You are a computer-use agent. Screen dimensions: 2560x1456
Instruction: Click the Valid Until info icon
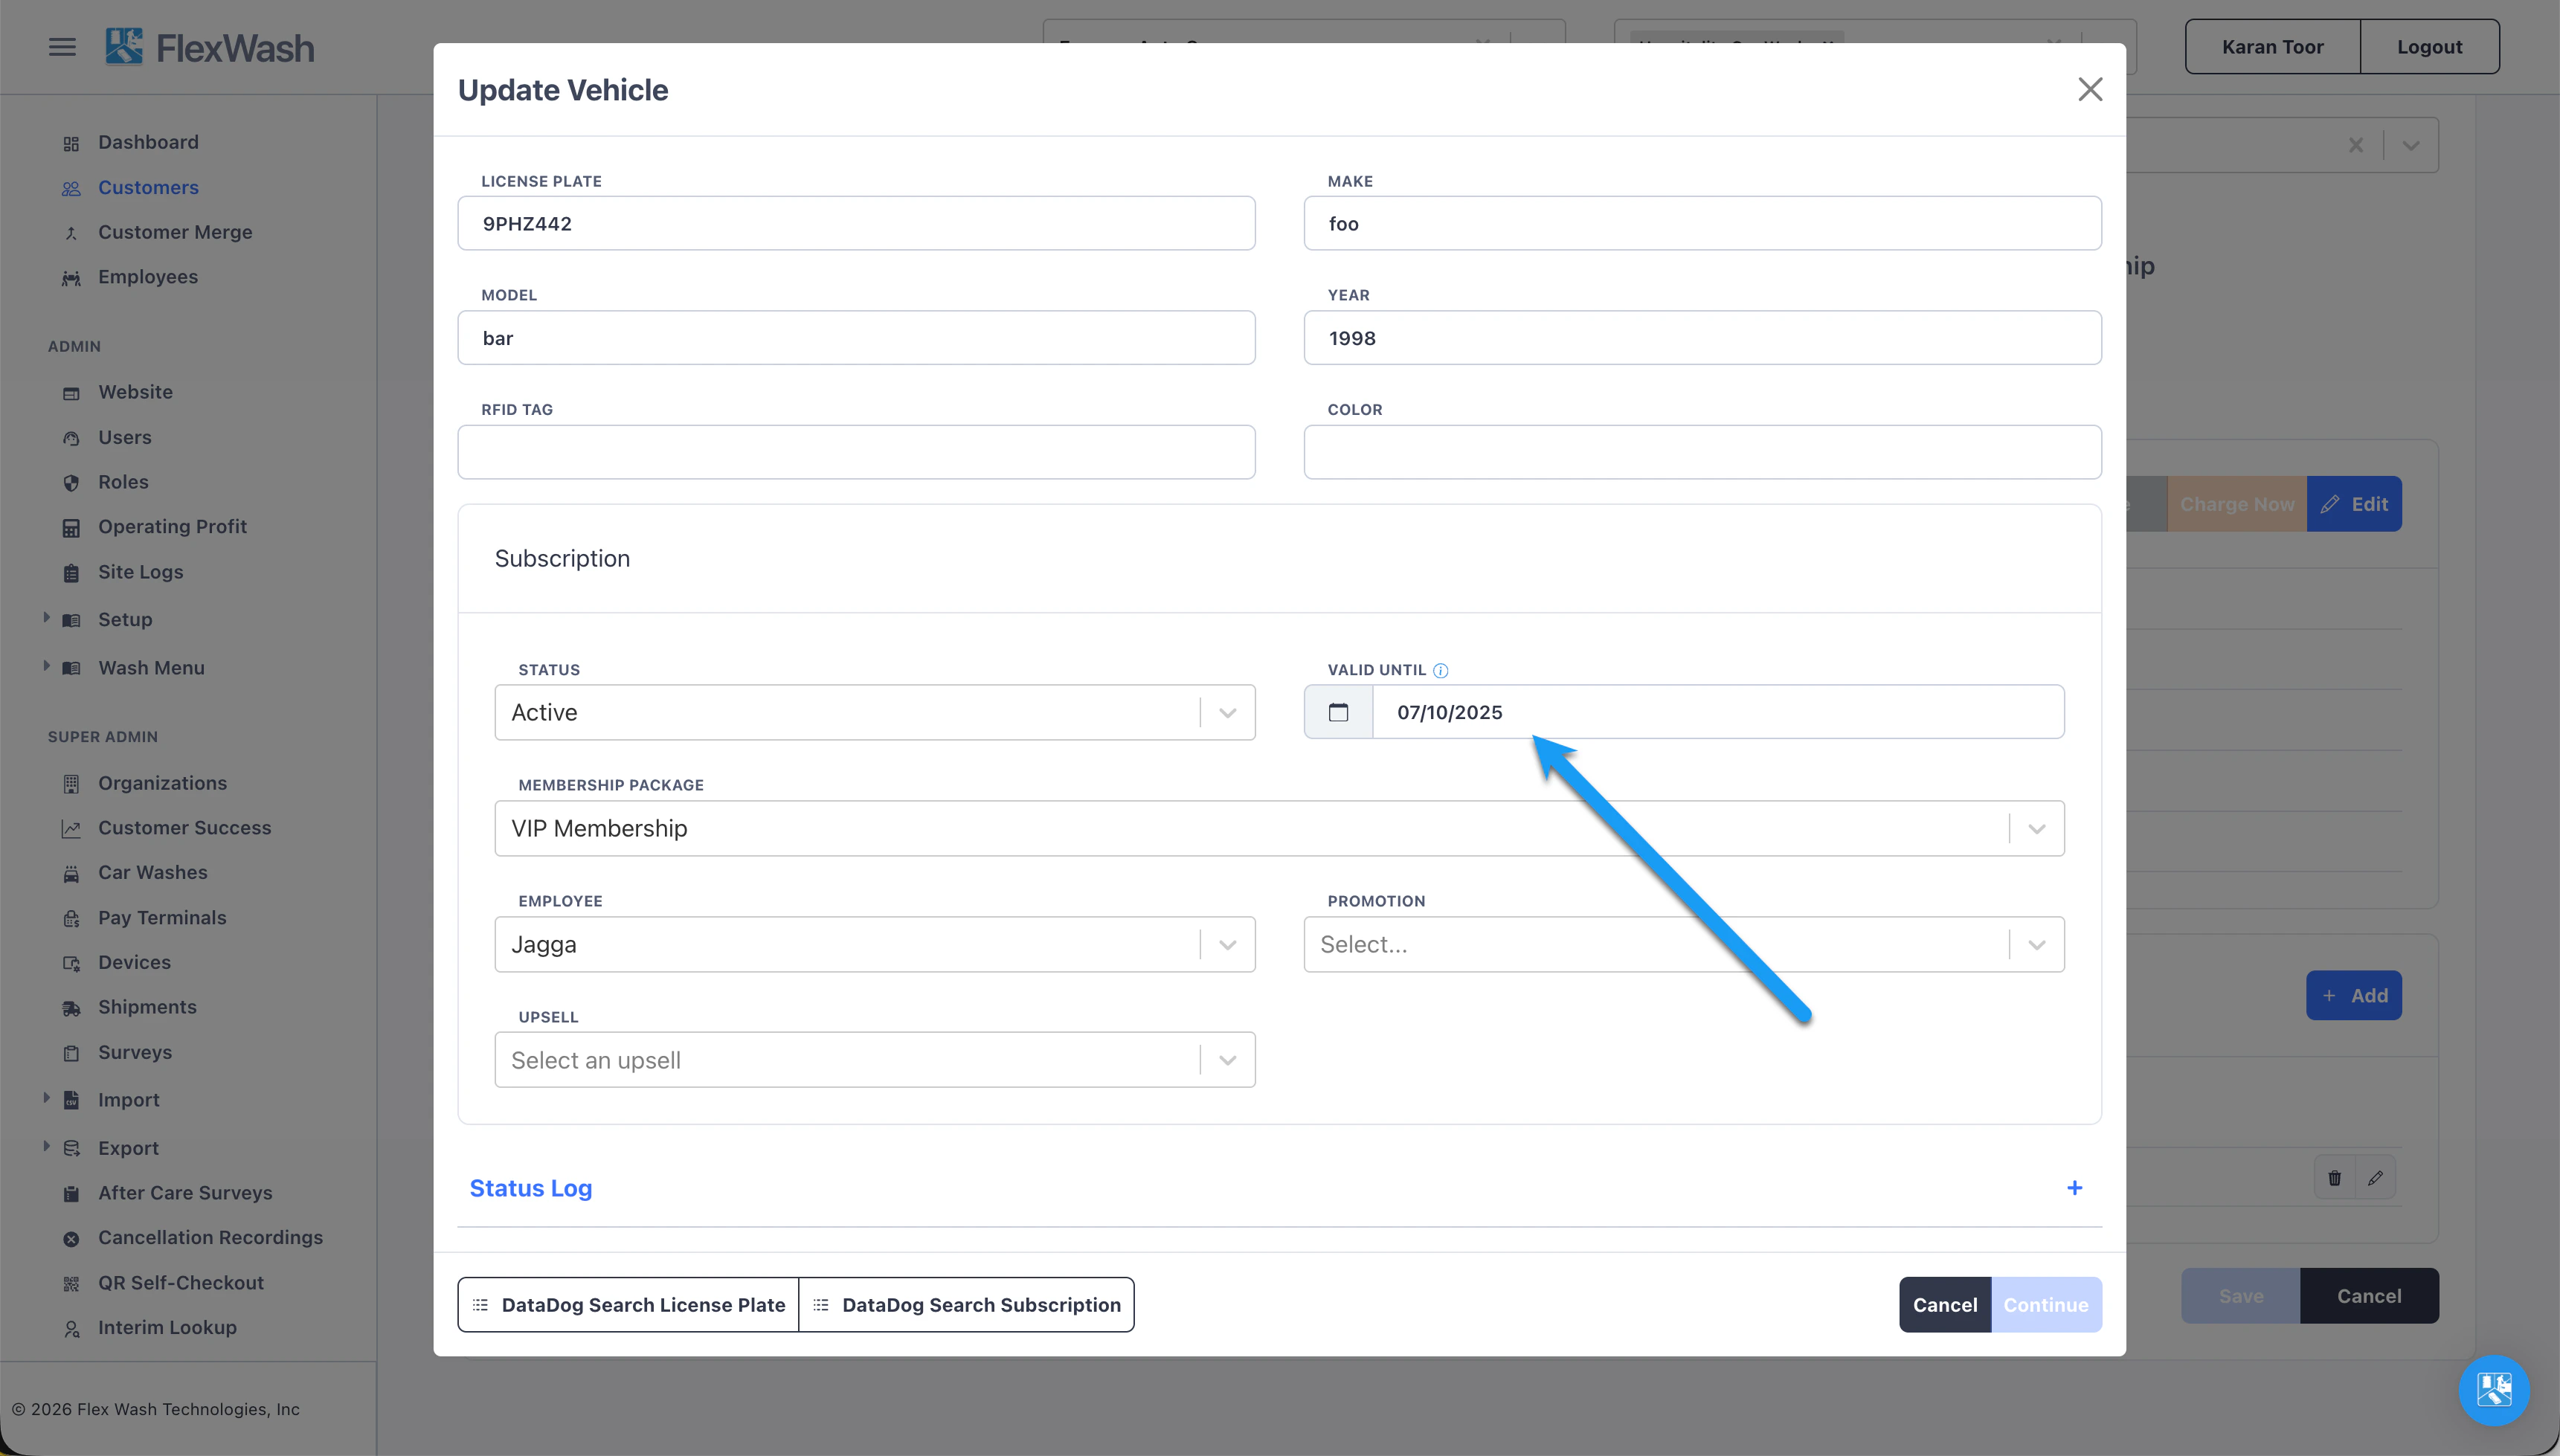pos(1440,670)
